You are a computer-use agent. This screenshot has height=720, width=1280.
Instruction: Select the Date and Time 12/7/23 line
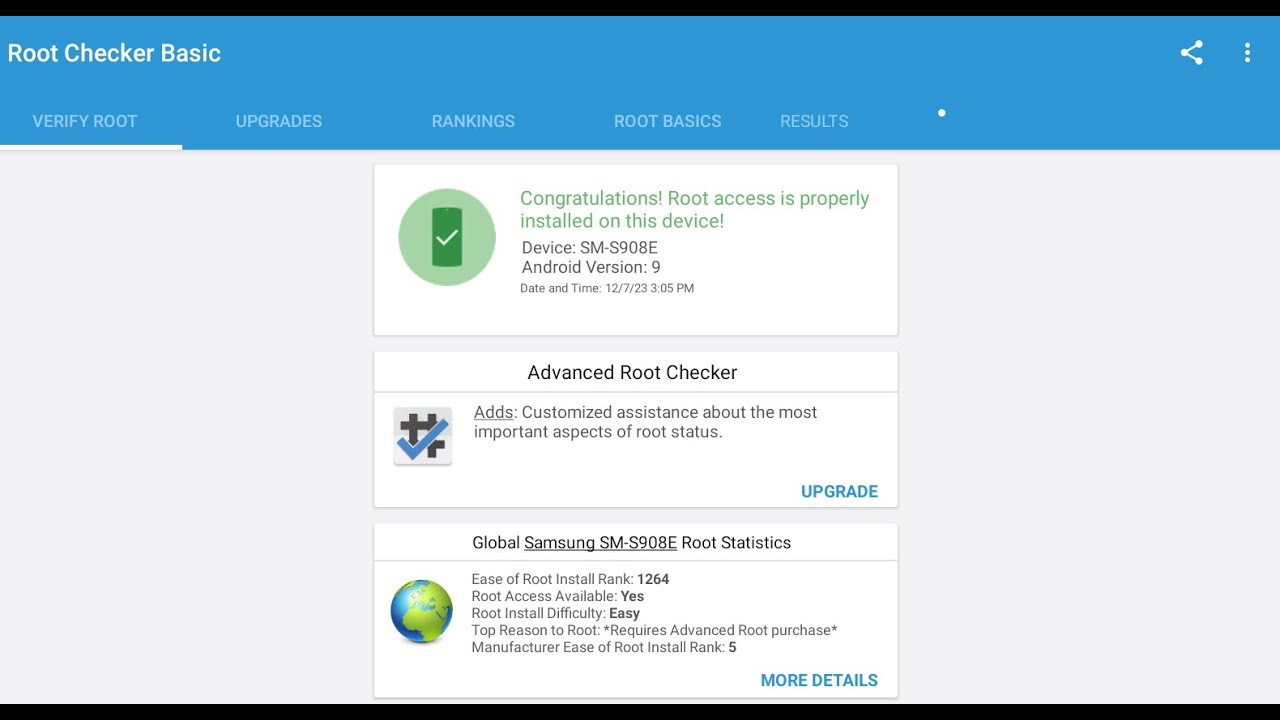[607, 288]
